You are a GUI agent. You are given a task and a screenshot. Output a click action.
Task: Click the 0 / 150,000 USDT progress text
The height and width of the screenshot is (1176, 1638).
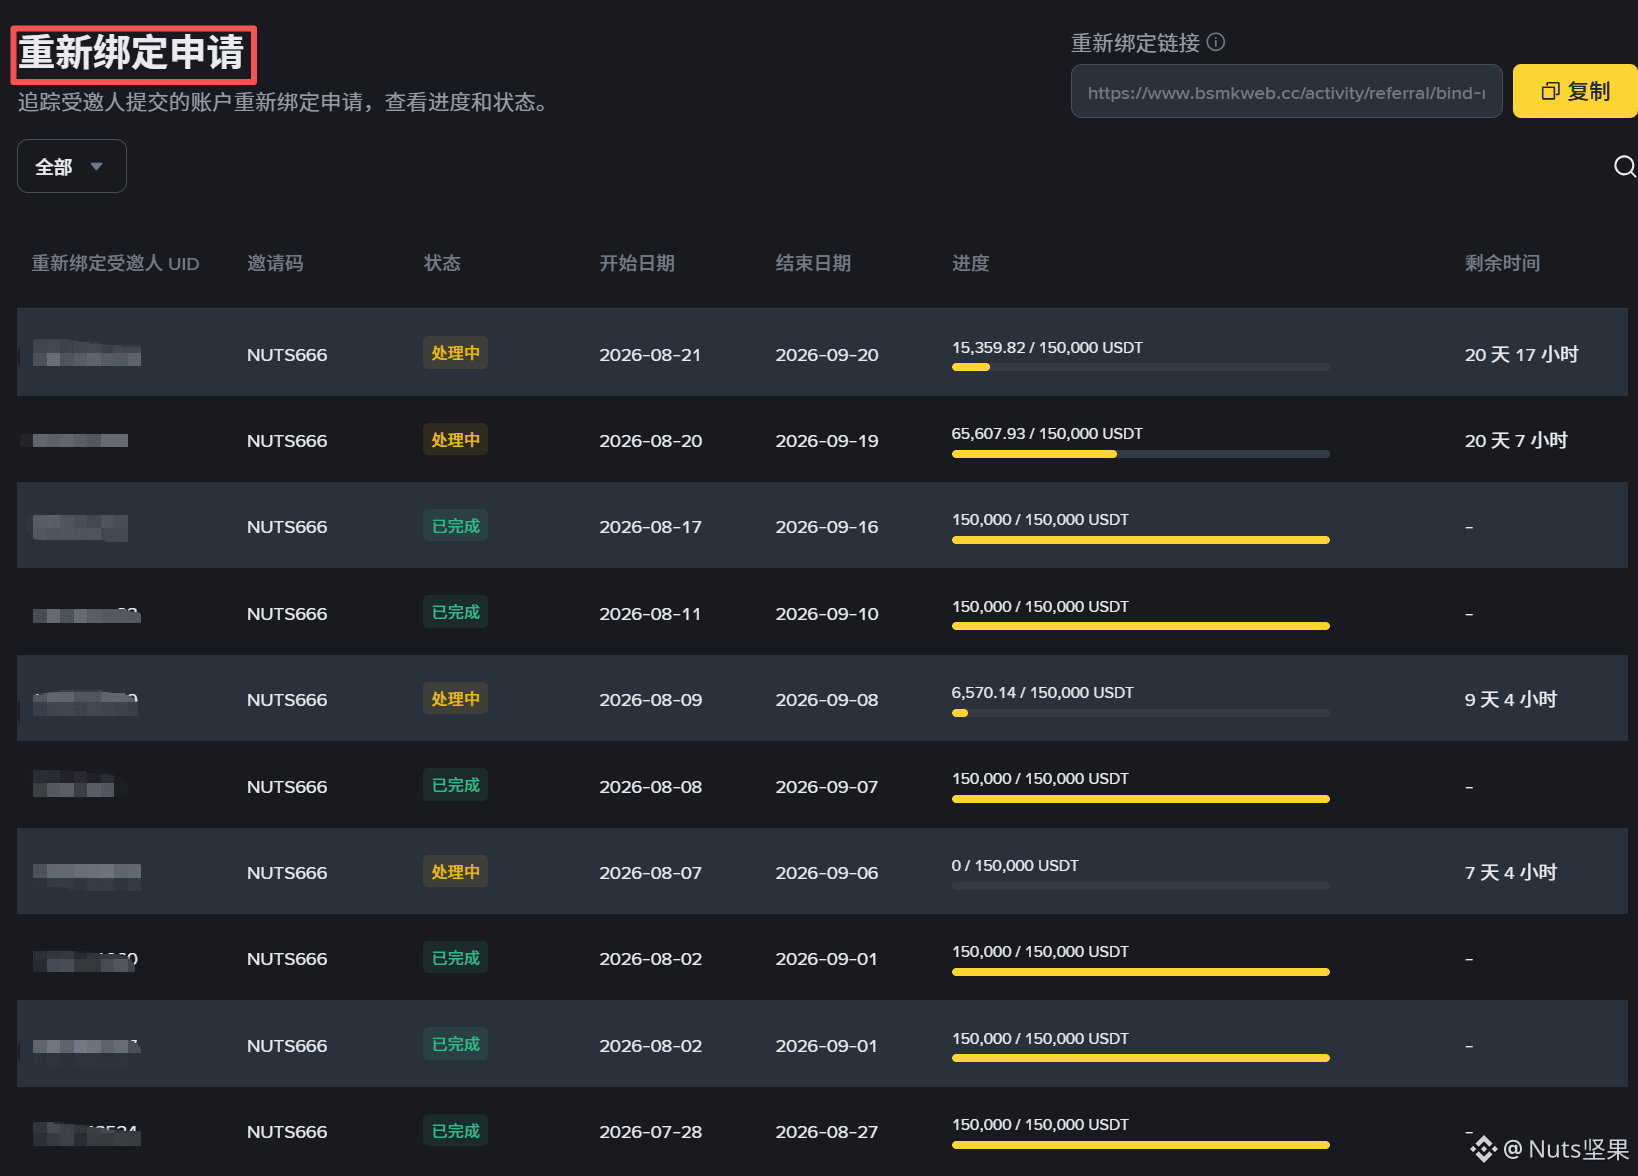click(x=1015, y=865)
